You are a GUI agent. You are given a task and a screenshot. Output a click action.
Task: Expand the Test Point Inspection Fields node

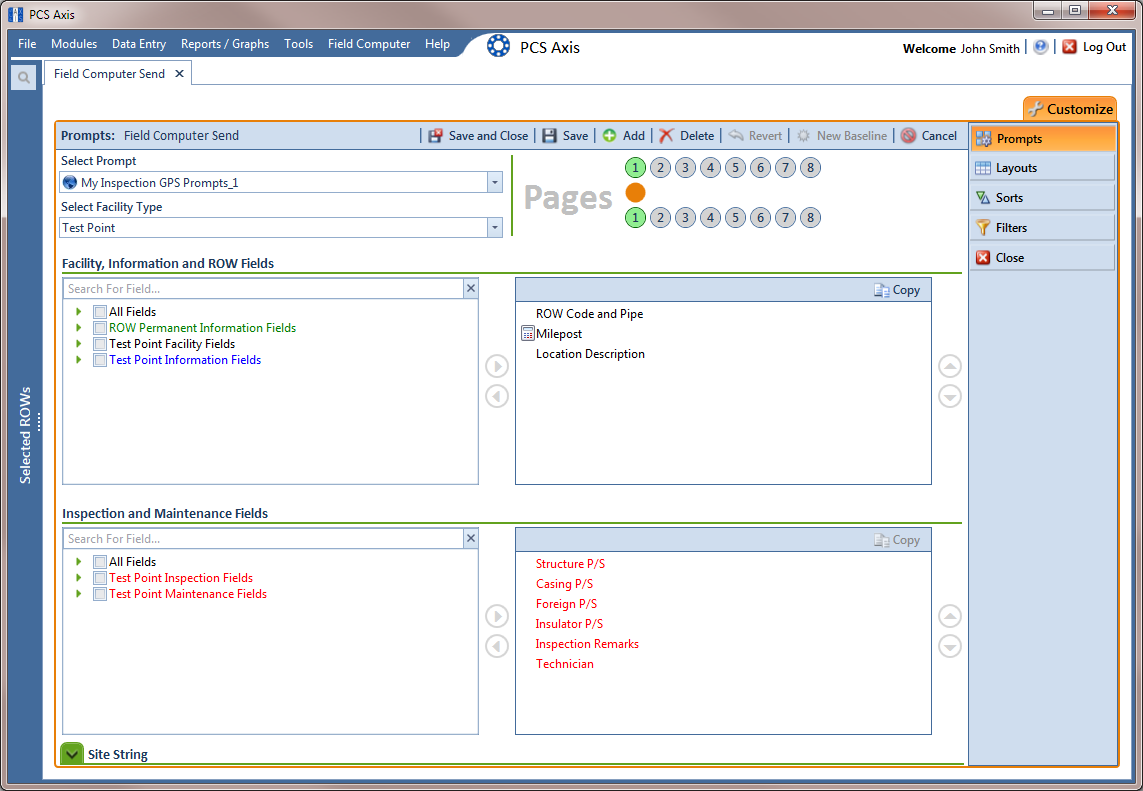click(79, 578)
